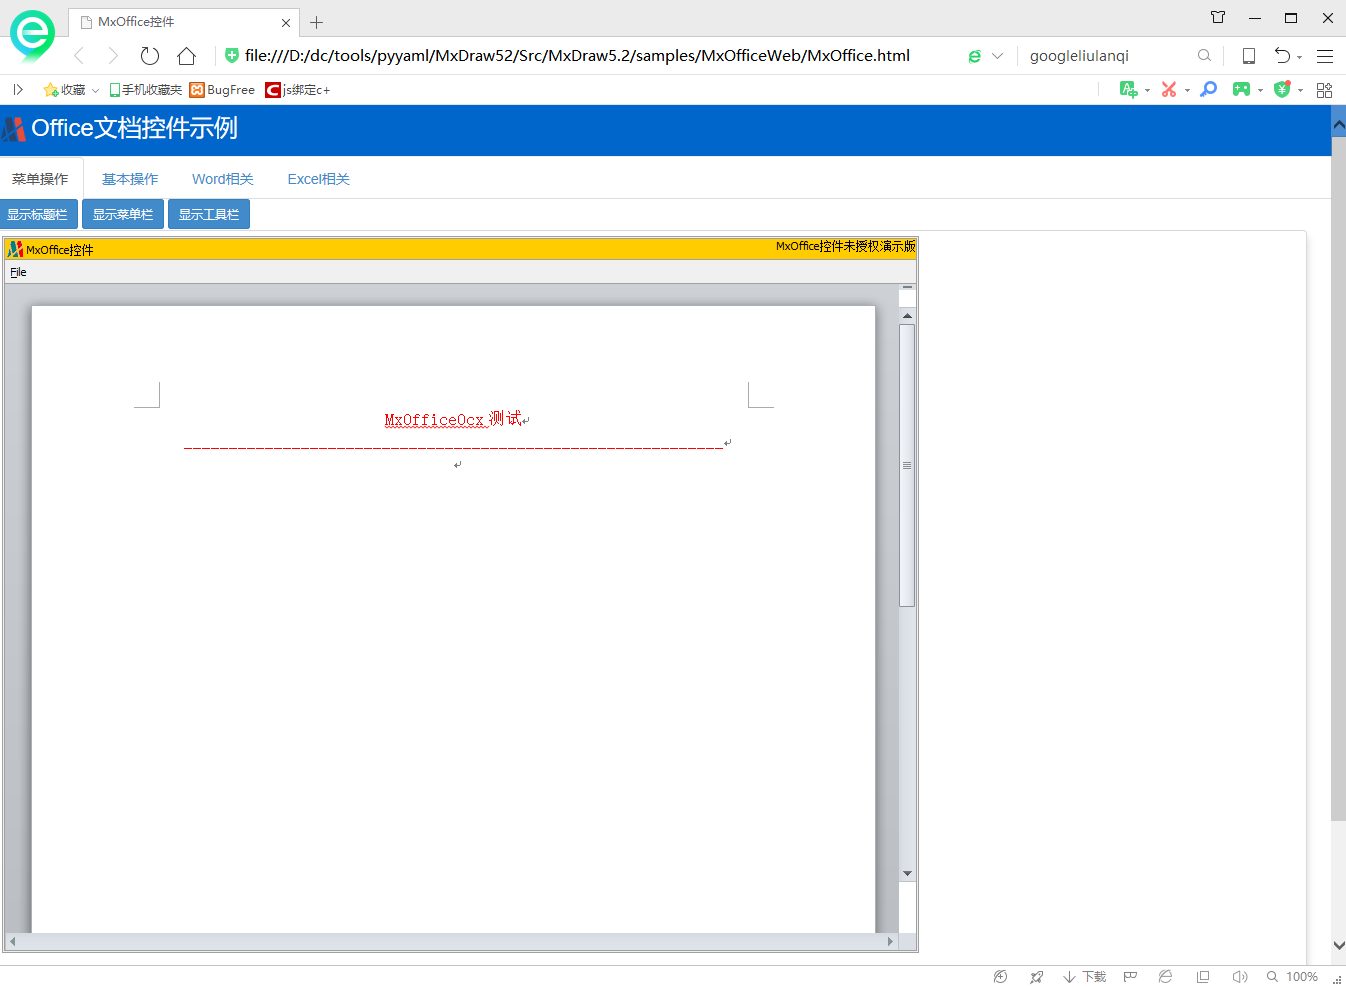1346x988 pixels.
Task: Click page scrollbar up arrow
Action: coord(1338,126)
